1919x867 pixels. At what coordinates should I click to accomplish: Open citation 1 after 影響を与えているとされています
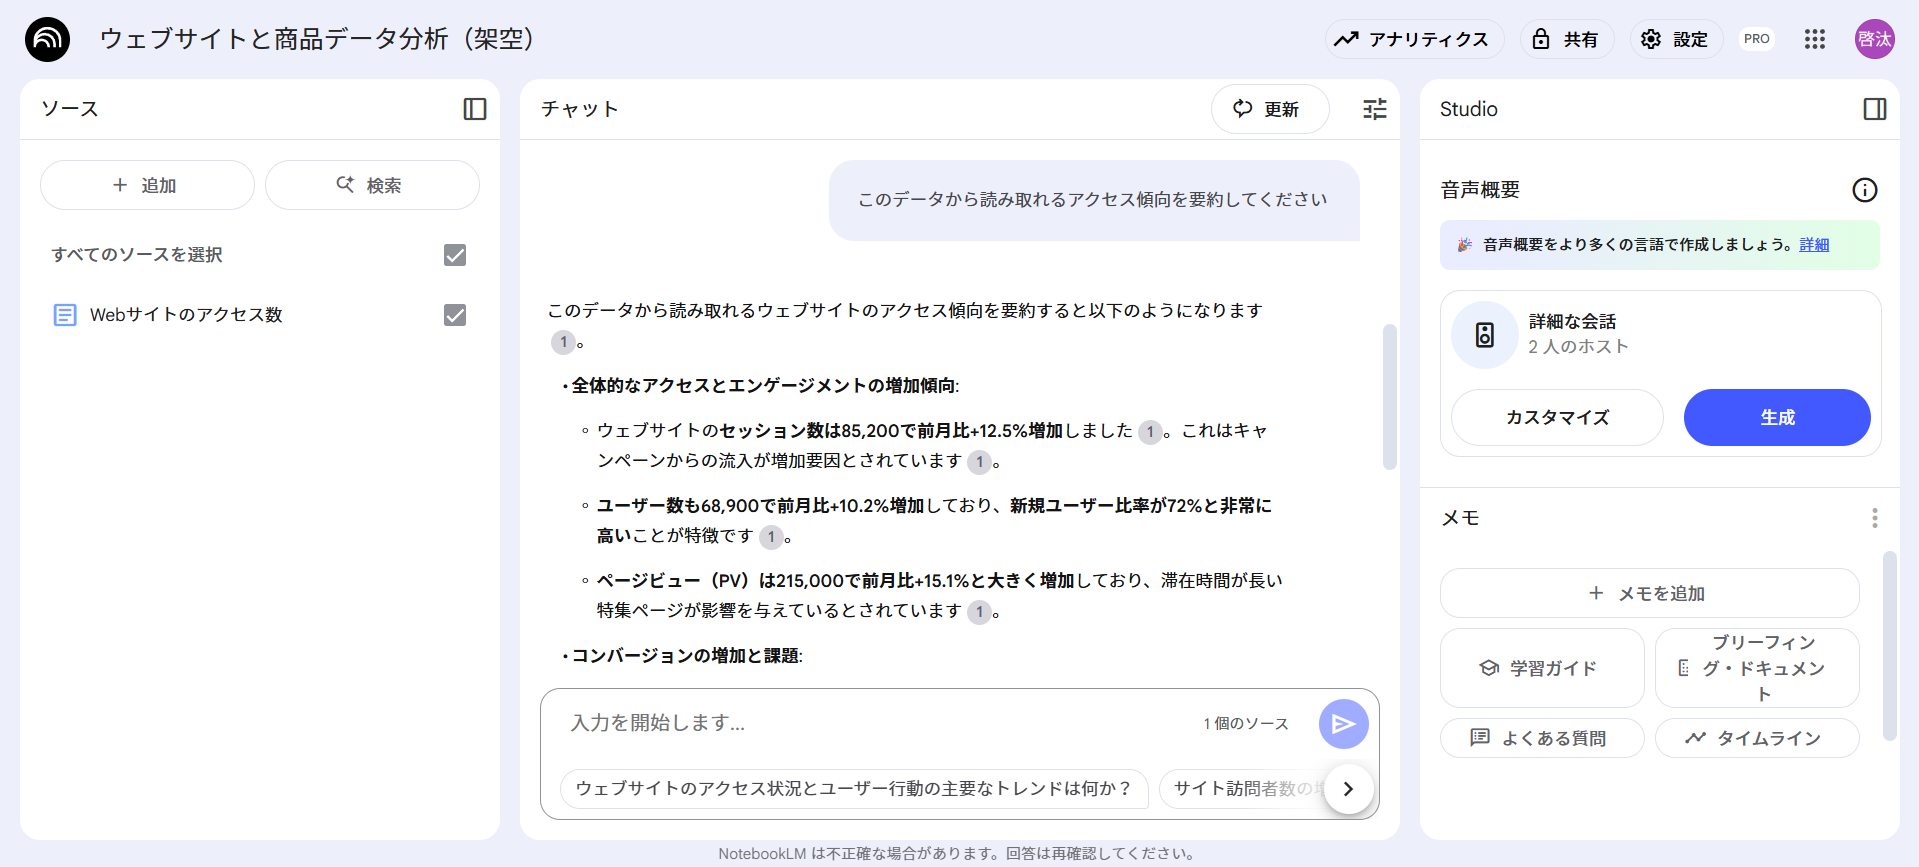point(979,612)
